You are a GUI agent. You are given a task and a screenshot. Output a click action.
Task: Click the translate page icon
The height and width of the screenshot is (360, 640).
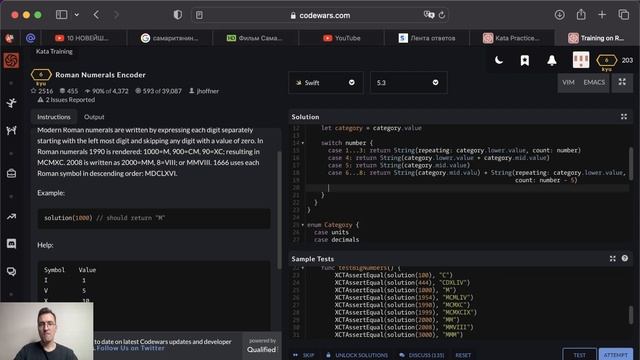429,15
